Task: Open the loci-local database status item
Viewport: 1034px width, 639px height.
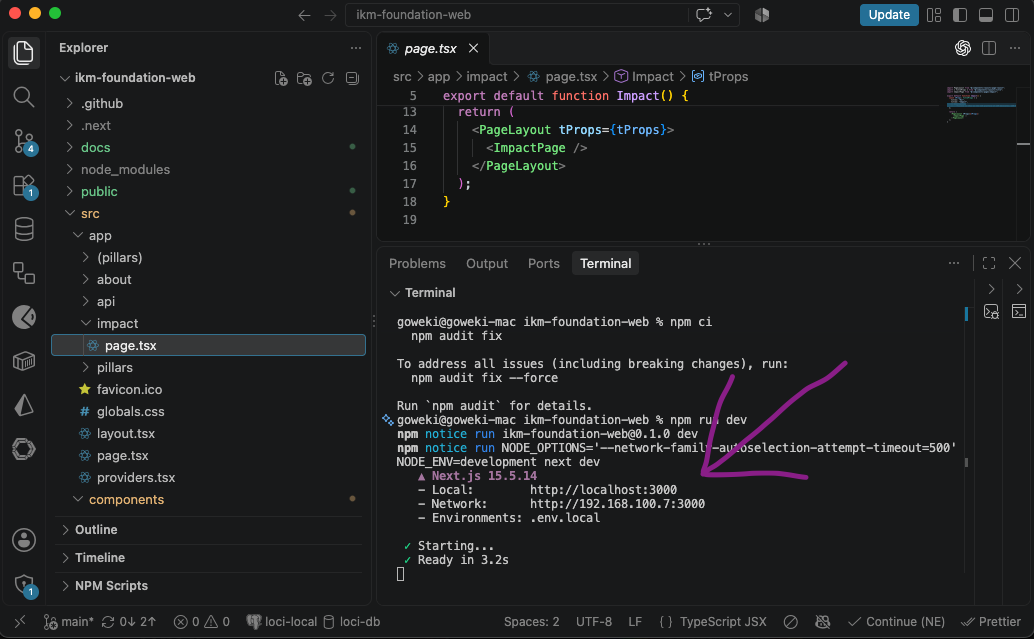Action: click(282, 622)
